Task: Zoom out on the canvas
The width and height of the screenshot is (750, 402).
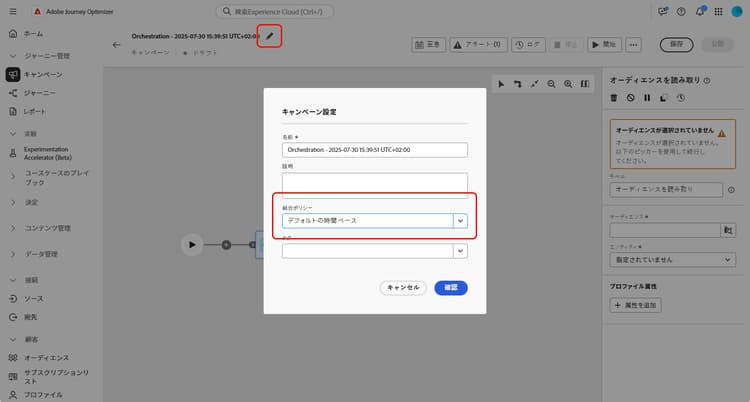Action: tap(551, 84)
